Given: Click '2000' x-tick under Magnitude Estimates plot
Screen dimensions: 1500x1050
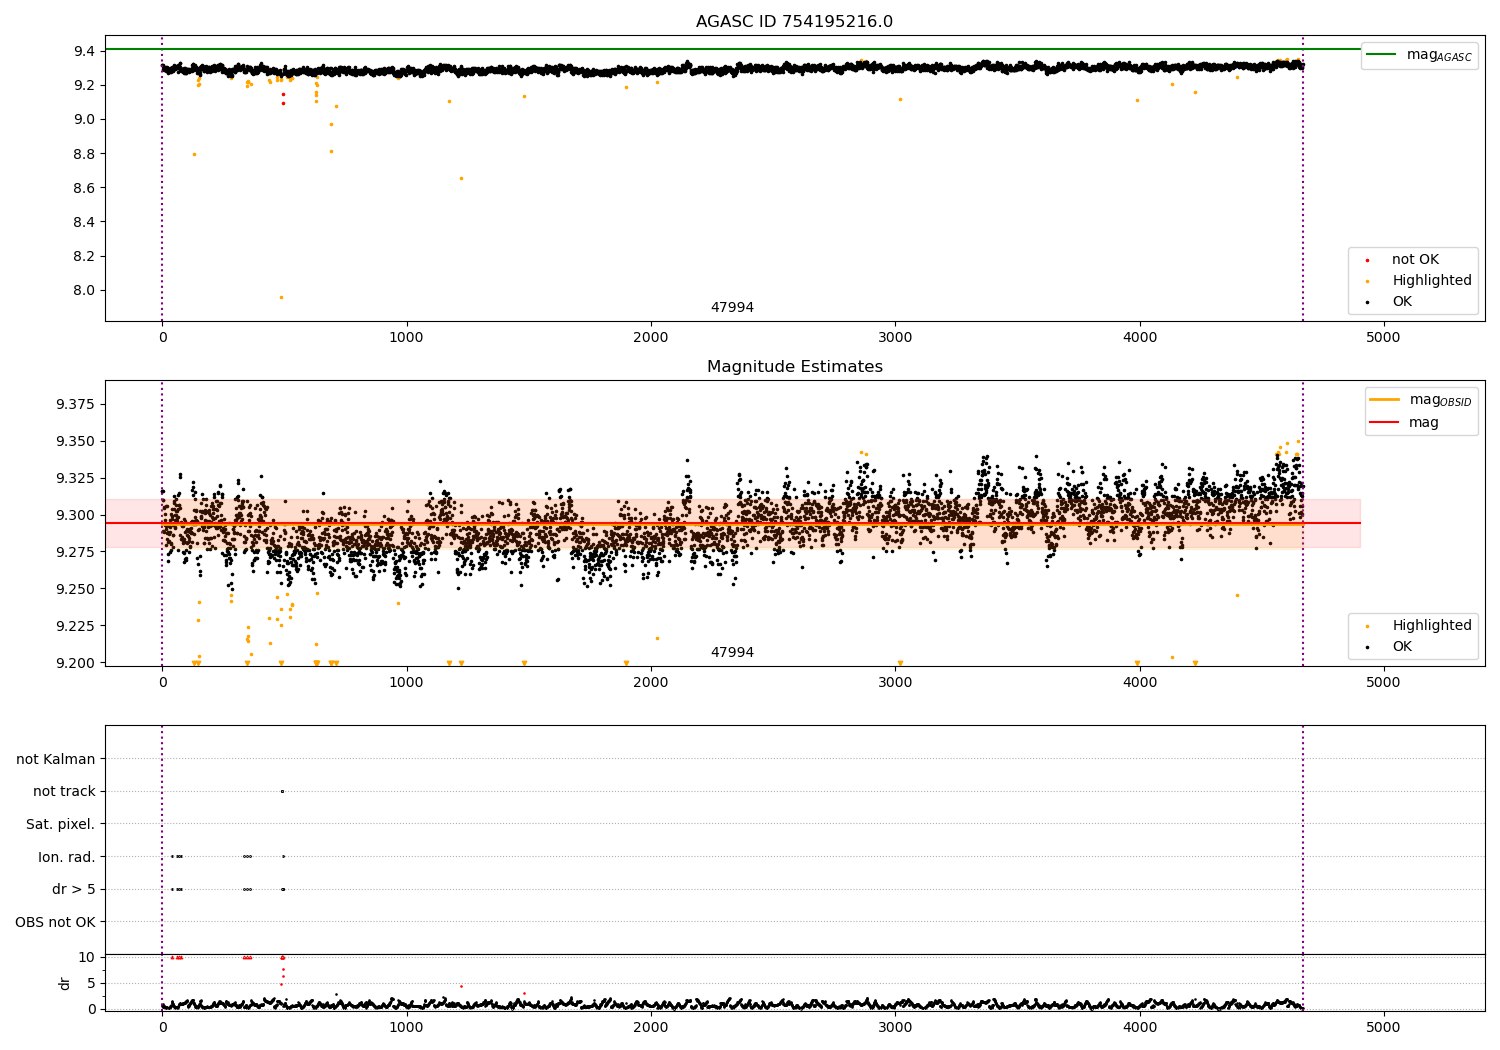Looking at the screenshot, I should [x=651, y=683].
